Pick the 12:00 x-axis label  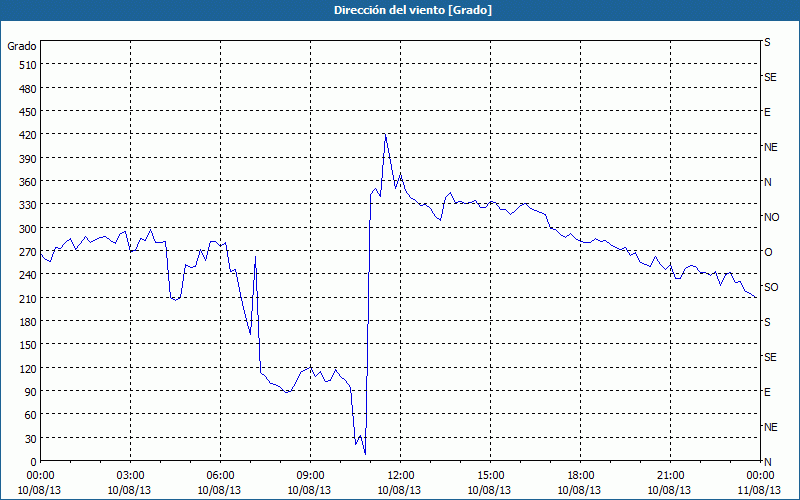401,476
